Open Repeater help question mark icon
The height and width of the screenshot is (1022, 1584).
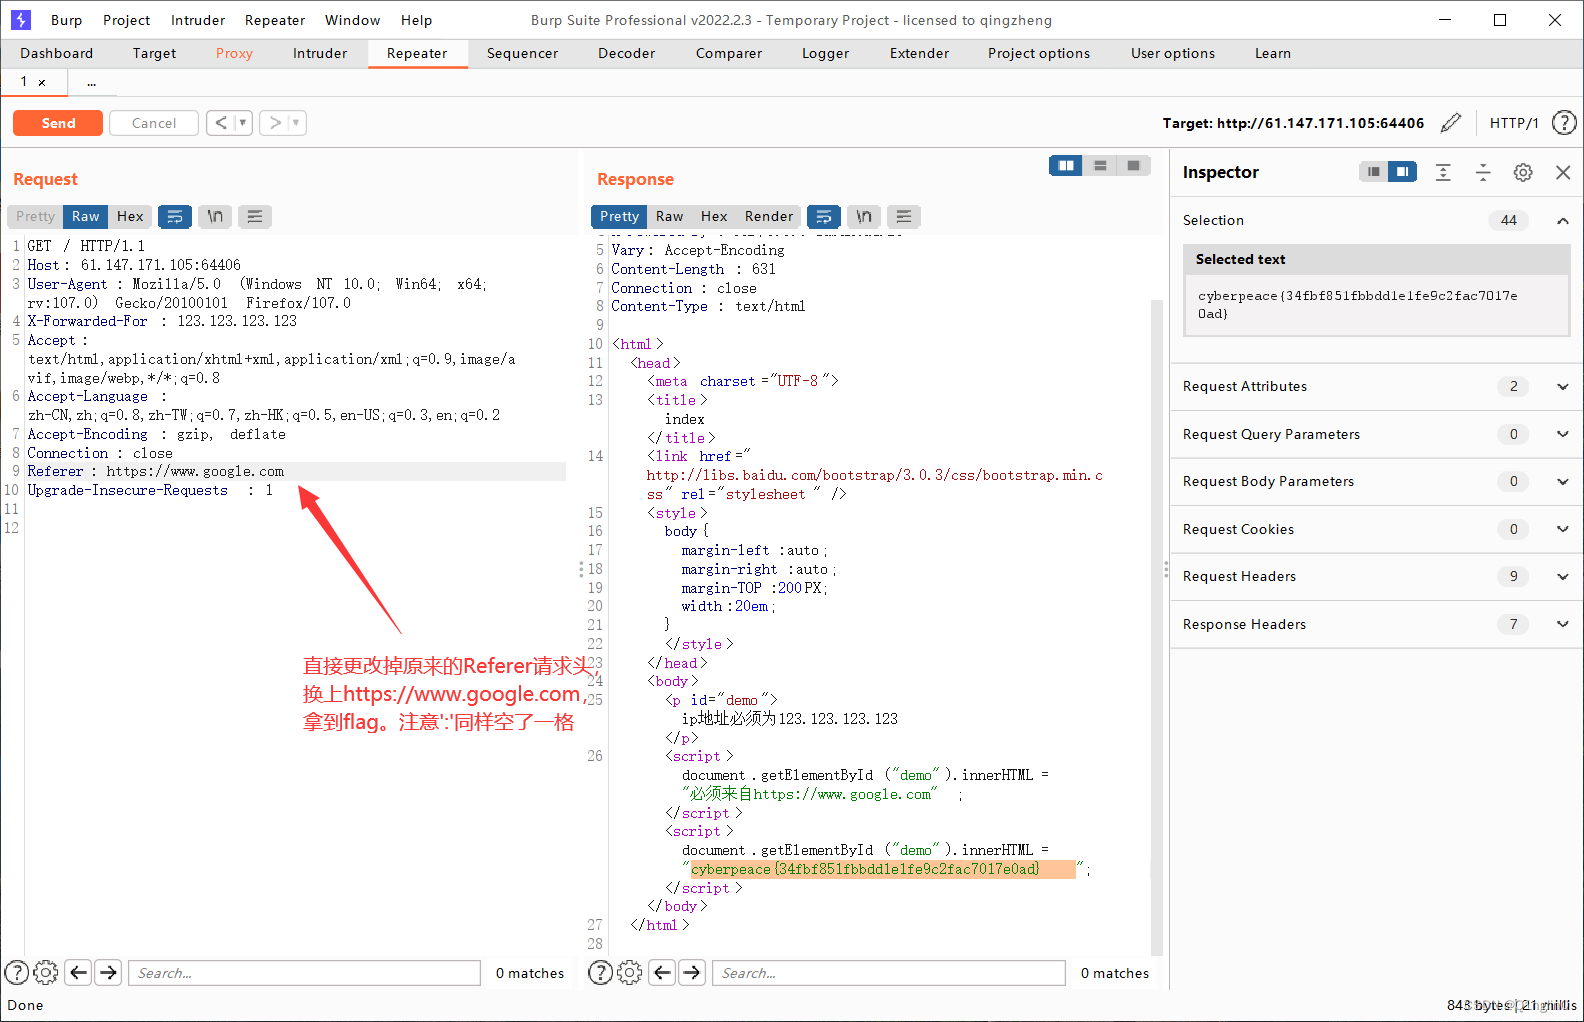tap(1564, 123)
